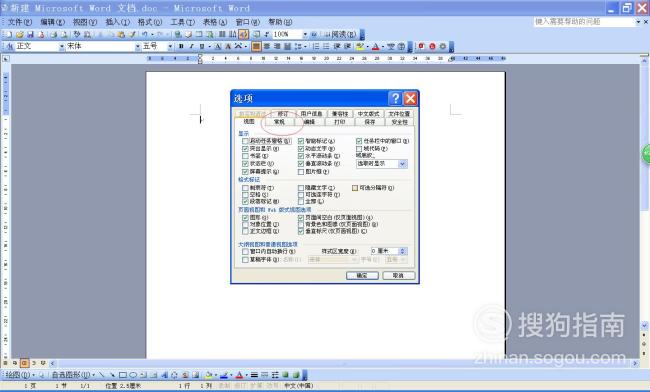The width and height of the screenshot is (650, 392).
Task: Click the Line Color swatch in Drawing toolbar
Action: (x=224, y=375)
